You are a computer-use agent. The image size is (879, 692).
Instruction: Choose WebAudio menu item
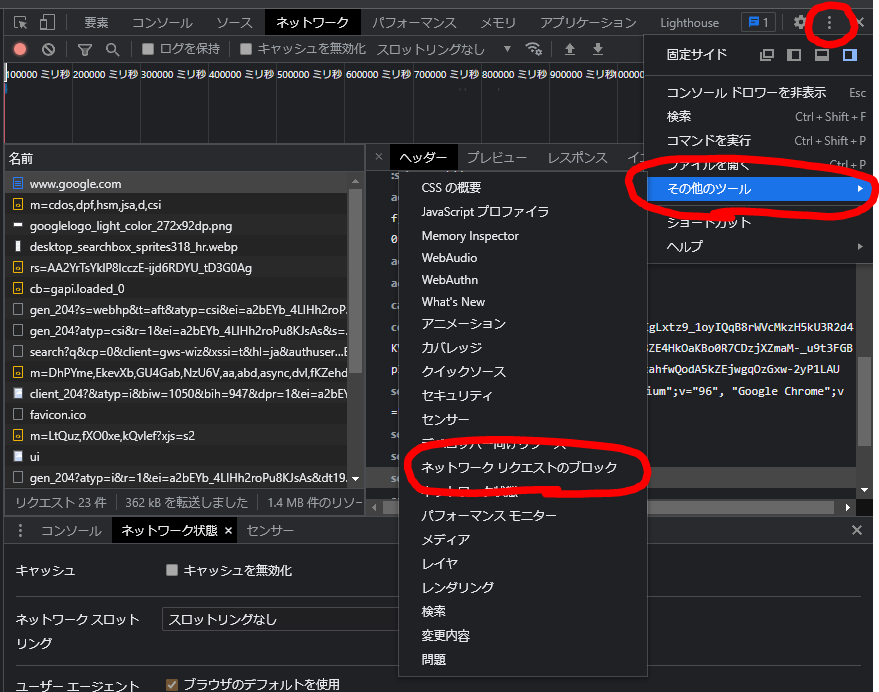click(522, 258)
